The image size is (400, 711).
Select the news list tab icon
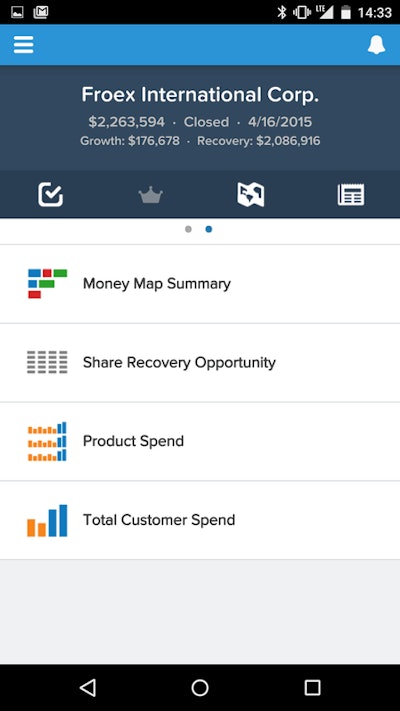click(x=351, y=195)
